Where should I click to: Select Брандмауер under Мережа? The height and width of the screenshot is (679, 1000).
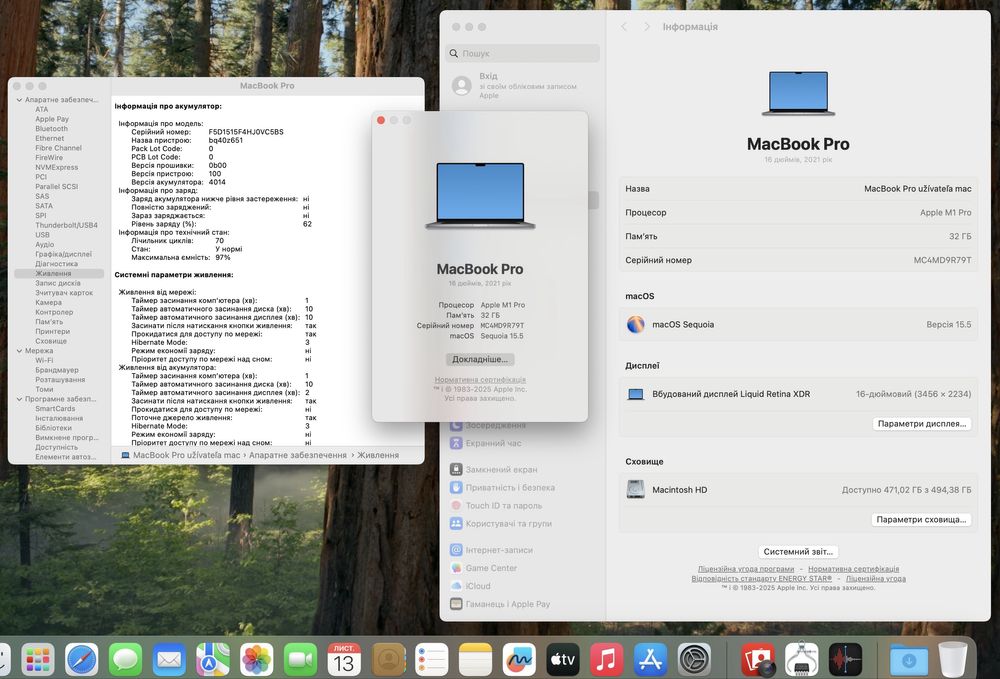pos(57,370)
